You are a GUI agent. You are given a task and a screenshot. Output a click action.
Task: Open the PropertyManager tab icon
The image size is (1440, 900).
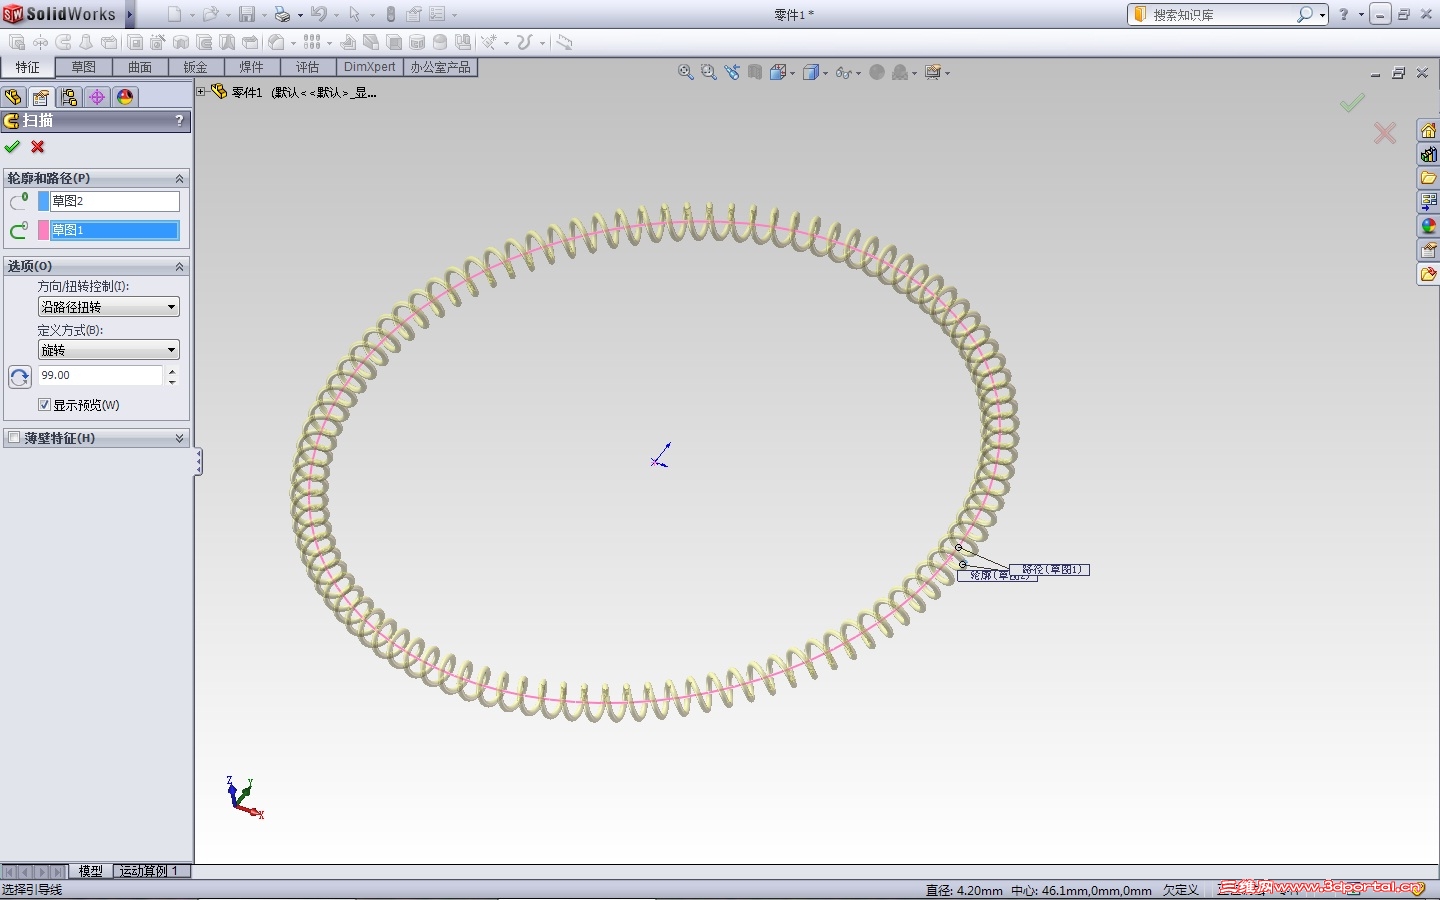41,97
